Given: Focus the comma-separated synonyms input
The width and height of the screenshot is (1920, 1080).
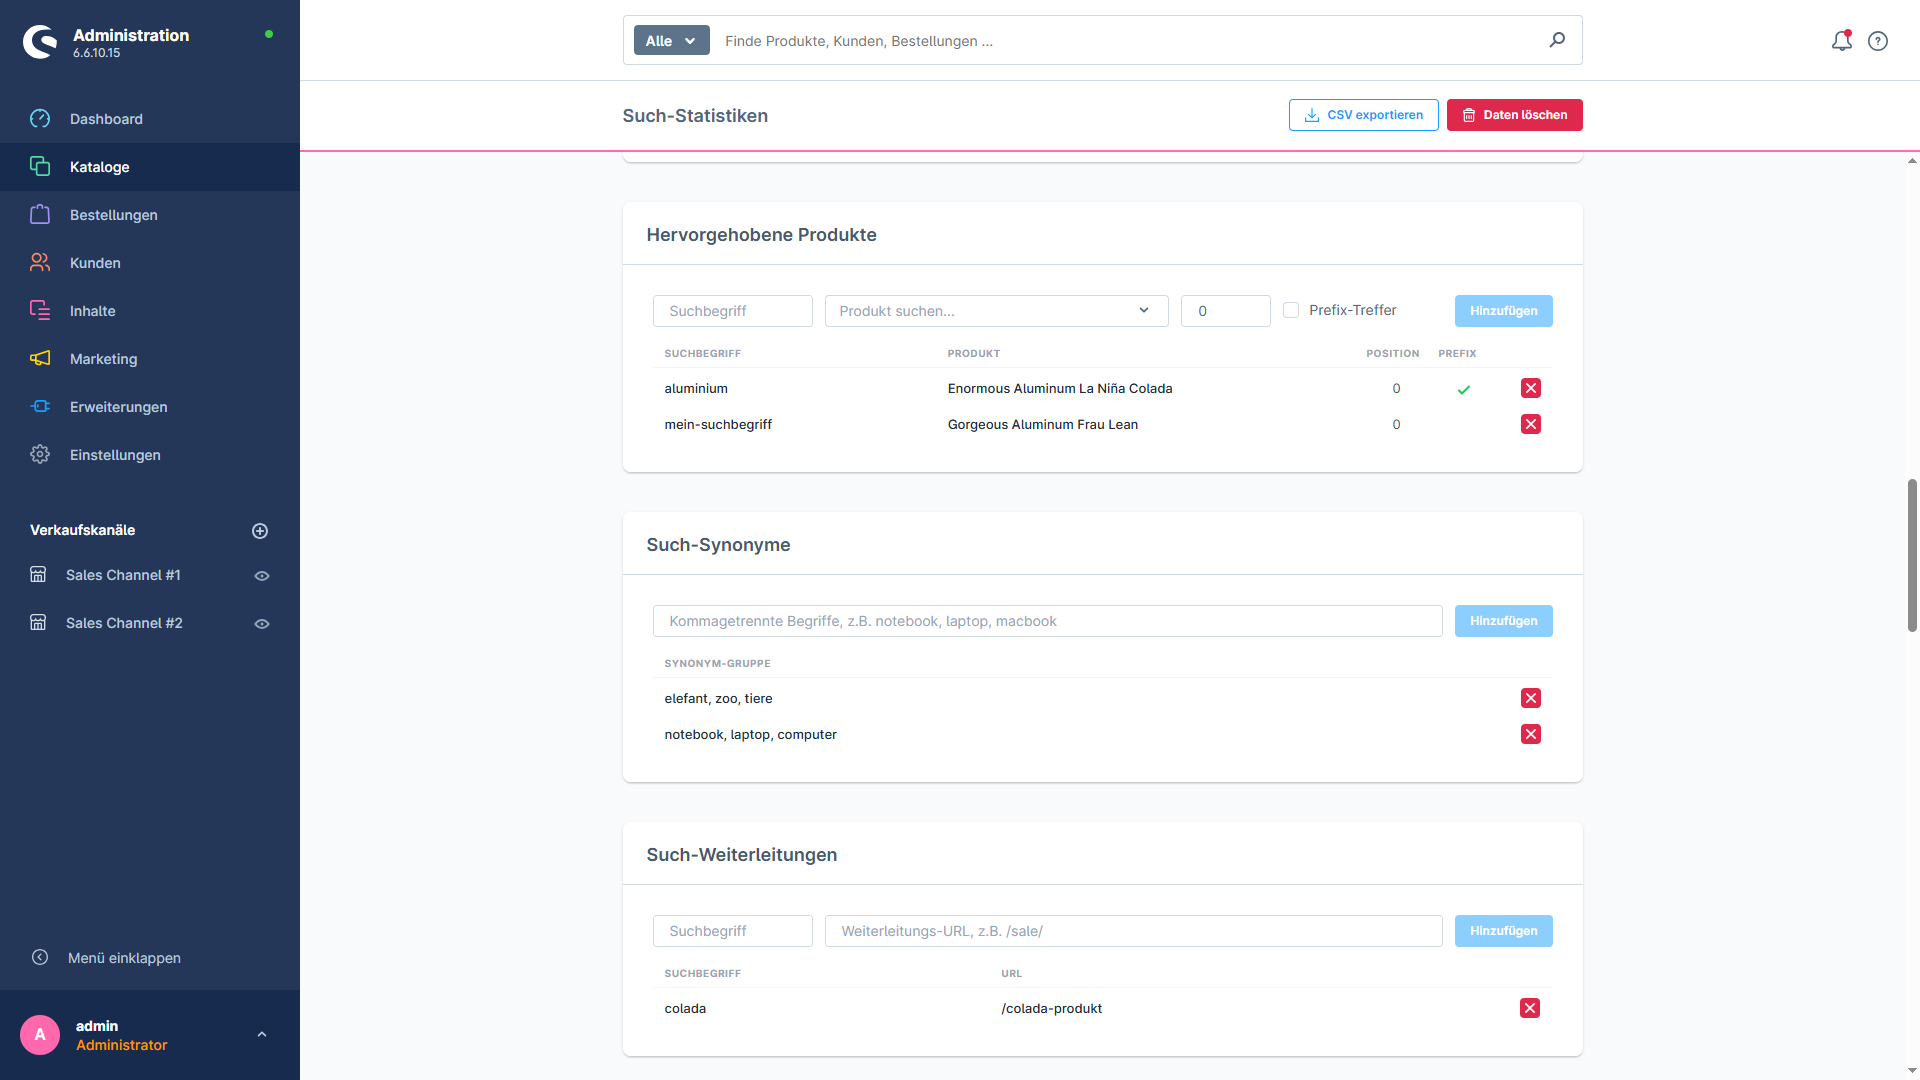Looking at the screenshot, I should [1047, 621].
